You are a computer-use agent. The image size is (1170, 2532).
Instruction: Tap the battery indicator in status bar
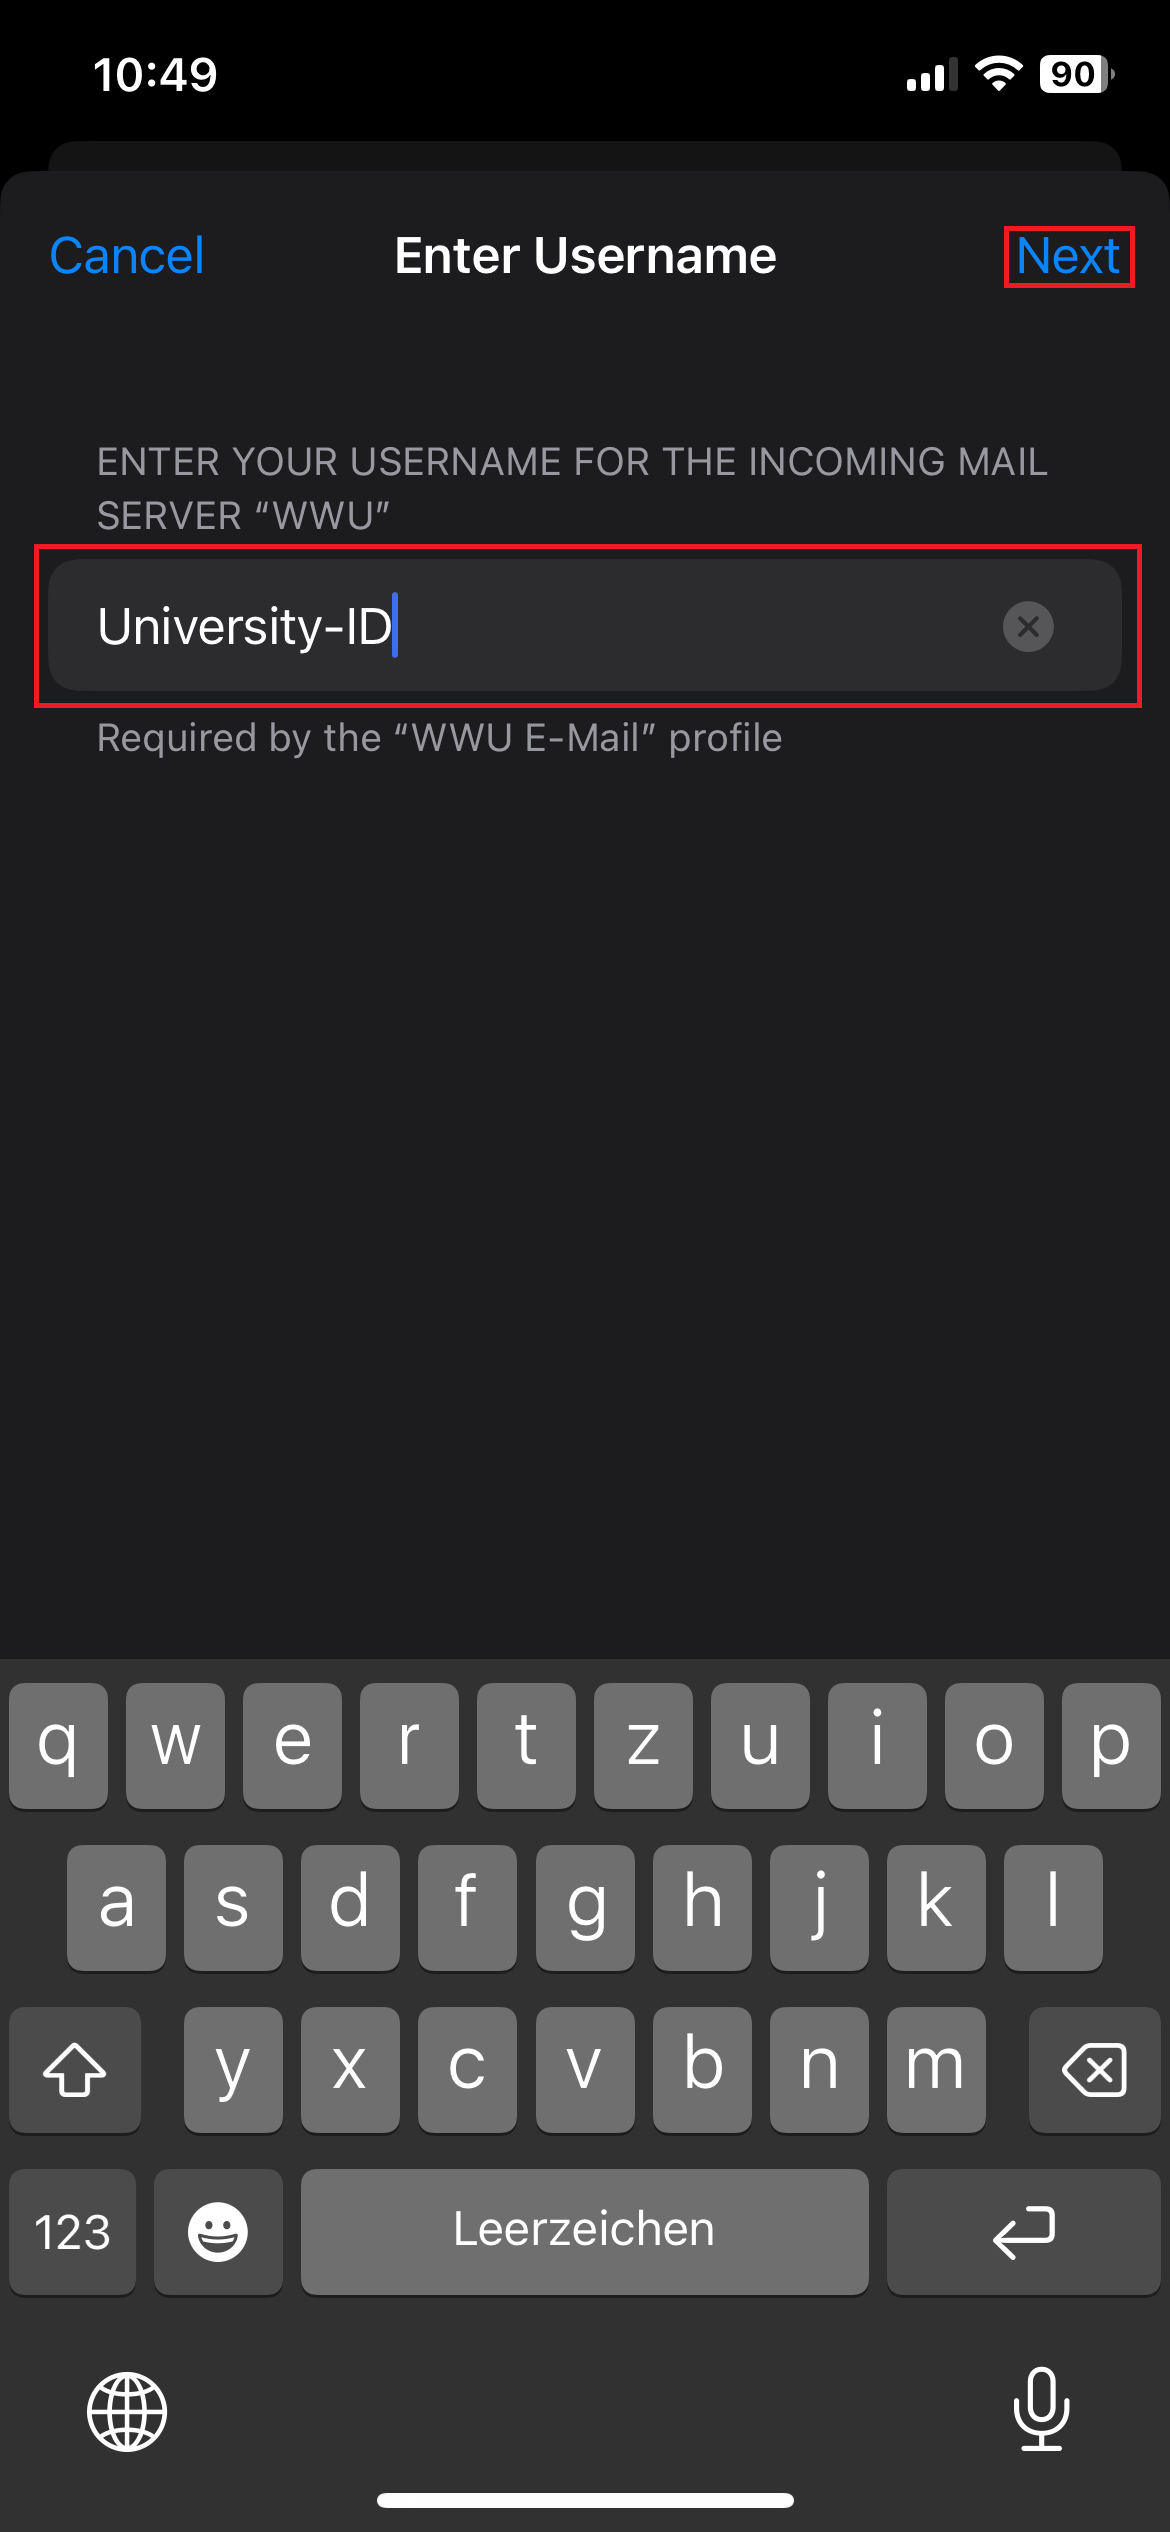coord(1077,74)
